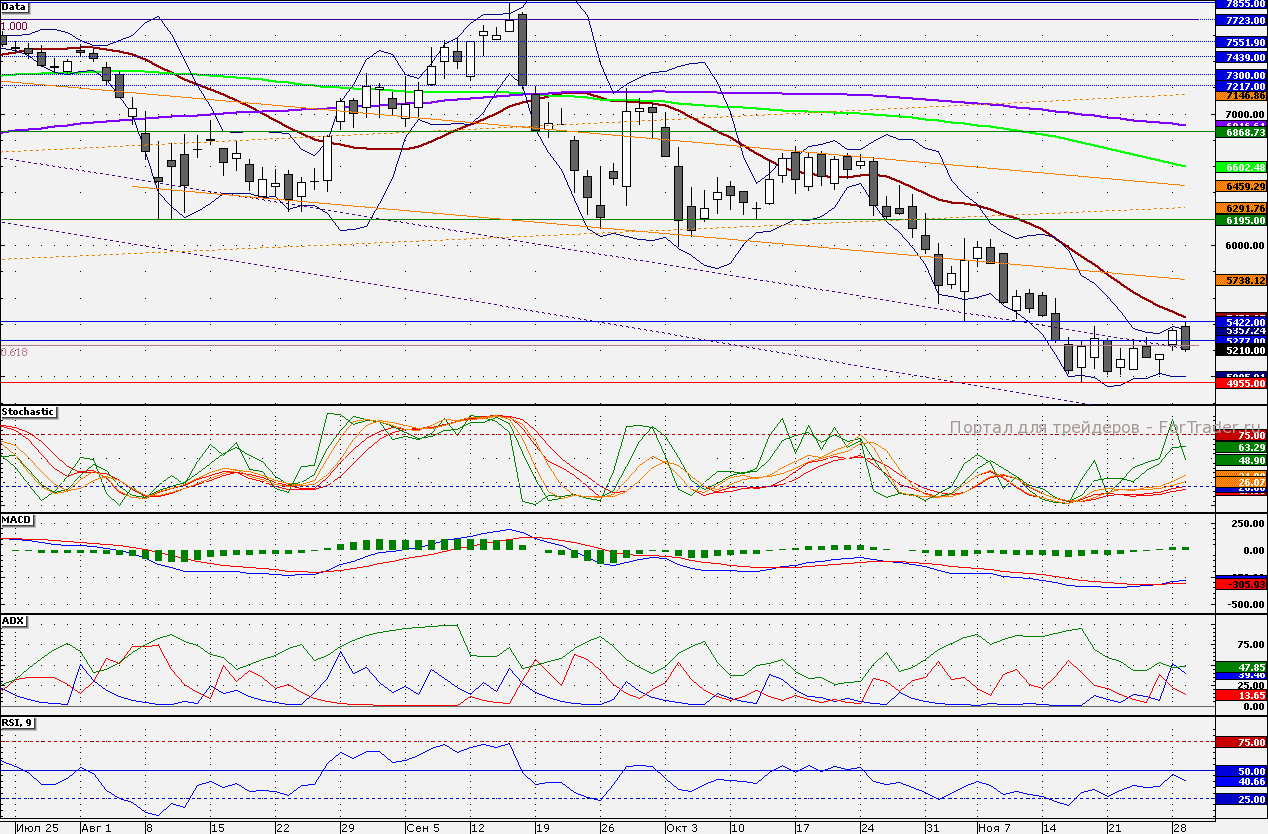Select the red 13.65 ADX value tag
The image size is (1268, 834).
[x=1240, y=694]
